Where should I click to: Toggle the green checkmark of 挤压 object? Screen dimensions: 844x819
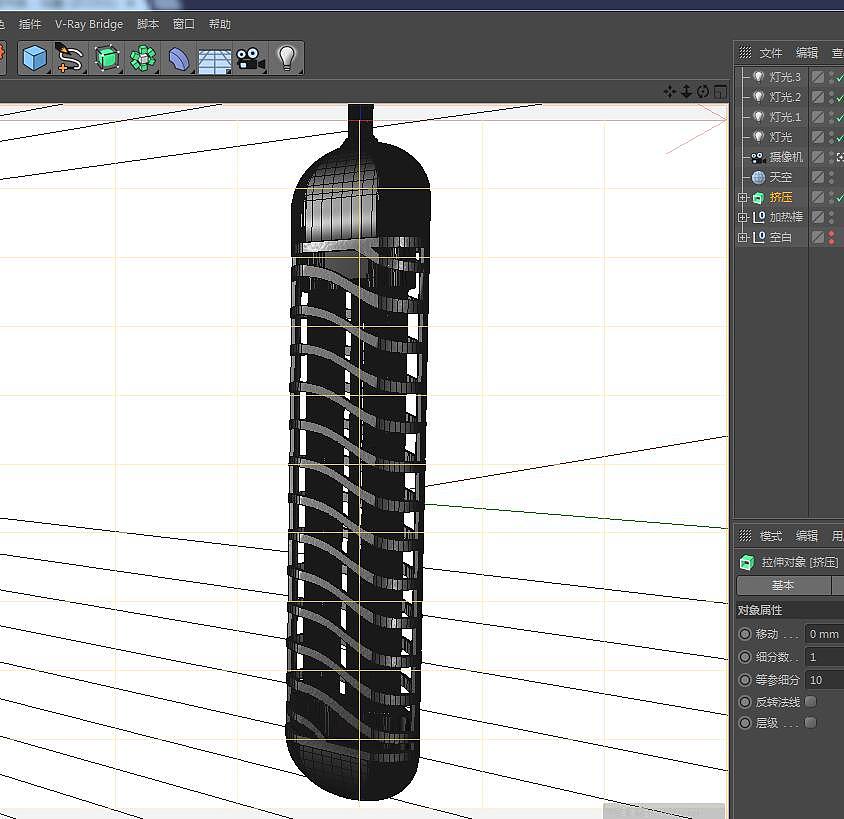[841, 198]
